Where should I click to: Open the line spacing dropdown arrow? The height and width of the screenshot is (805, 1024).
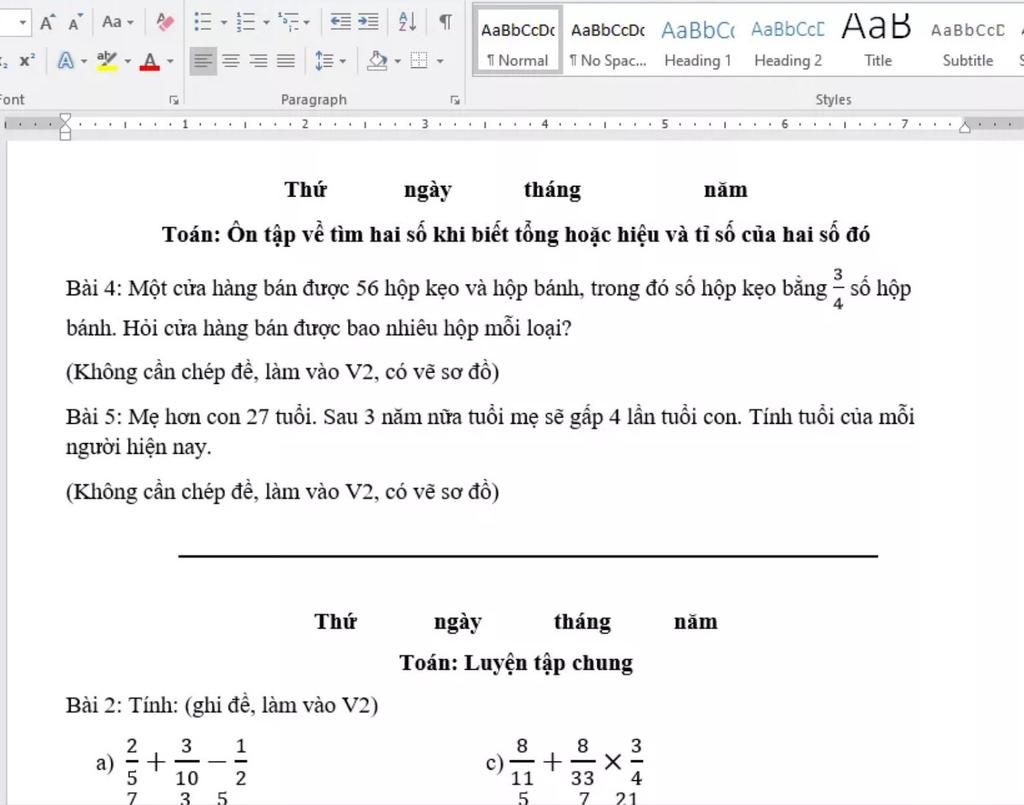343,61
